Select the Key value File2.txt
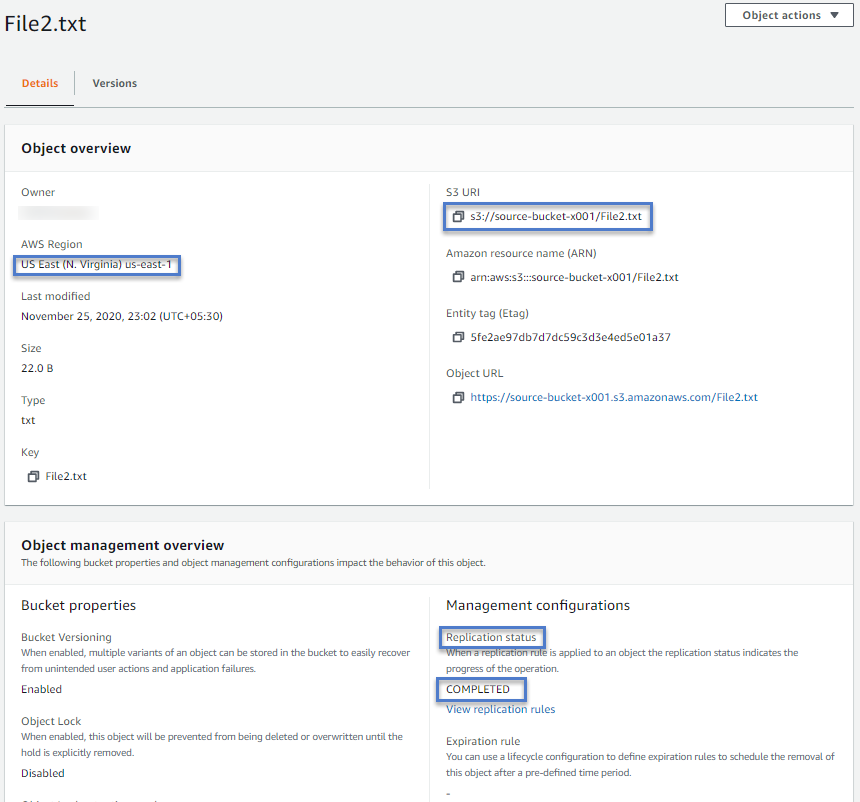860x802 pixels. (66, 476)
